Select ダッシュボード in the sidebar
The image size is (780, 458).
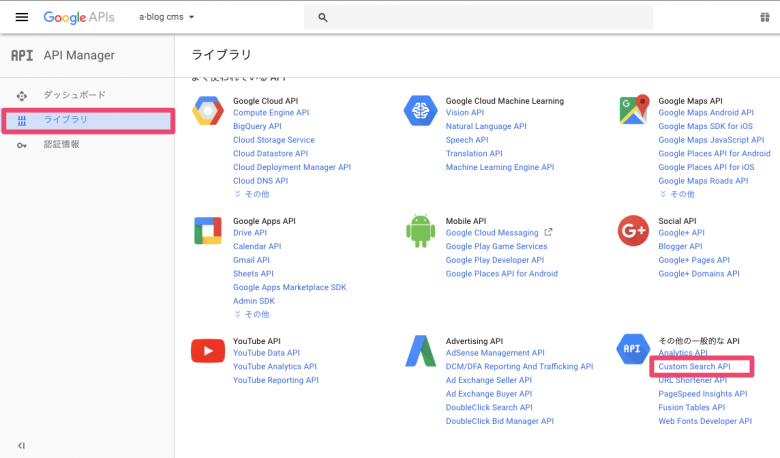[74, 95]
